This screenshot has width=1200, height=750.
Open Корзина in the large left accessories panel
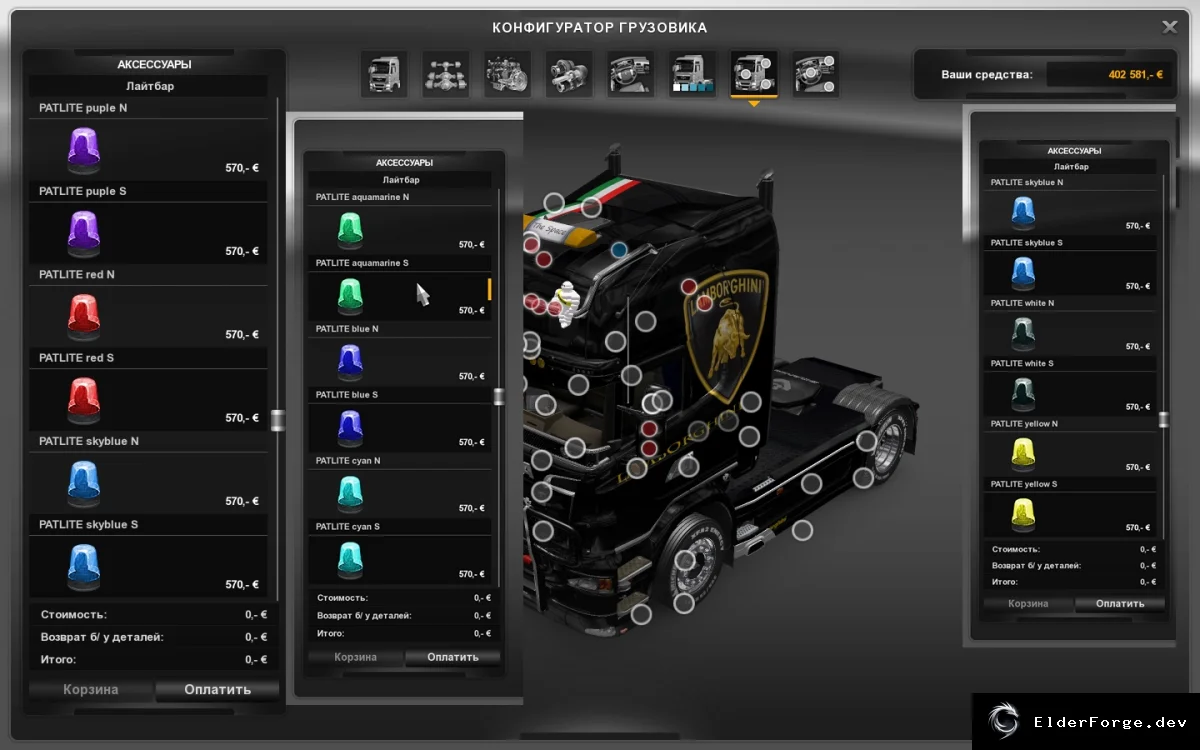click(91, 689)
